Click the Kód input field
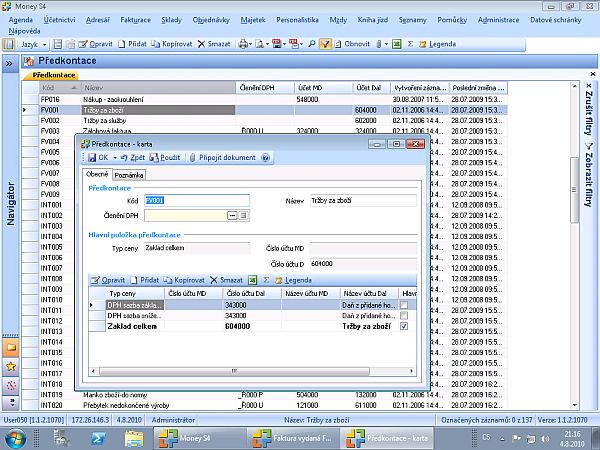This screenshot has height=450, width=600. point(197,201)
